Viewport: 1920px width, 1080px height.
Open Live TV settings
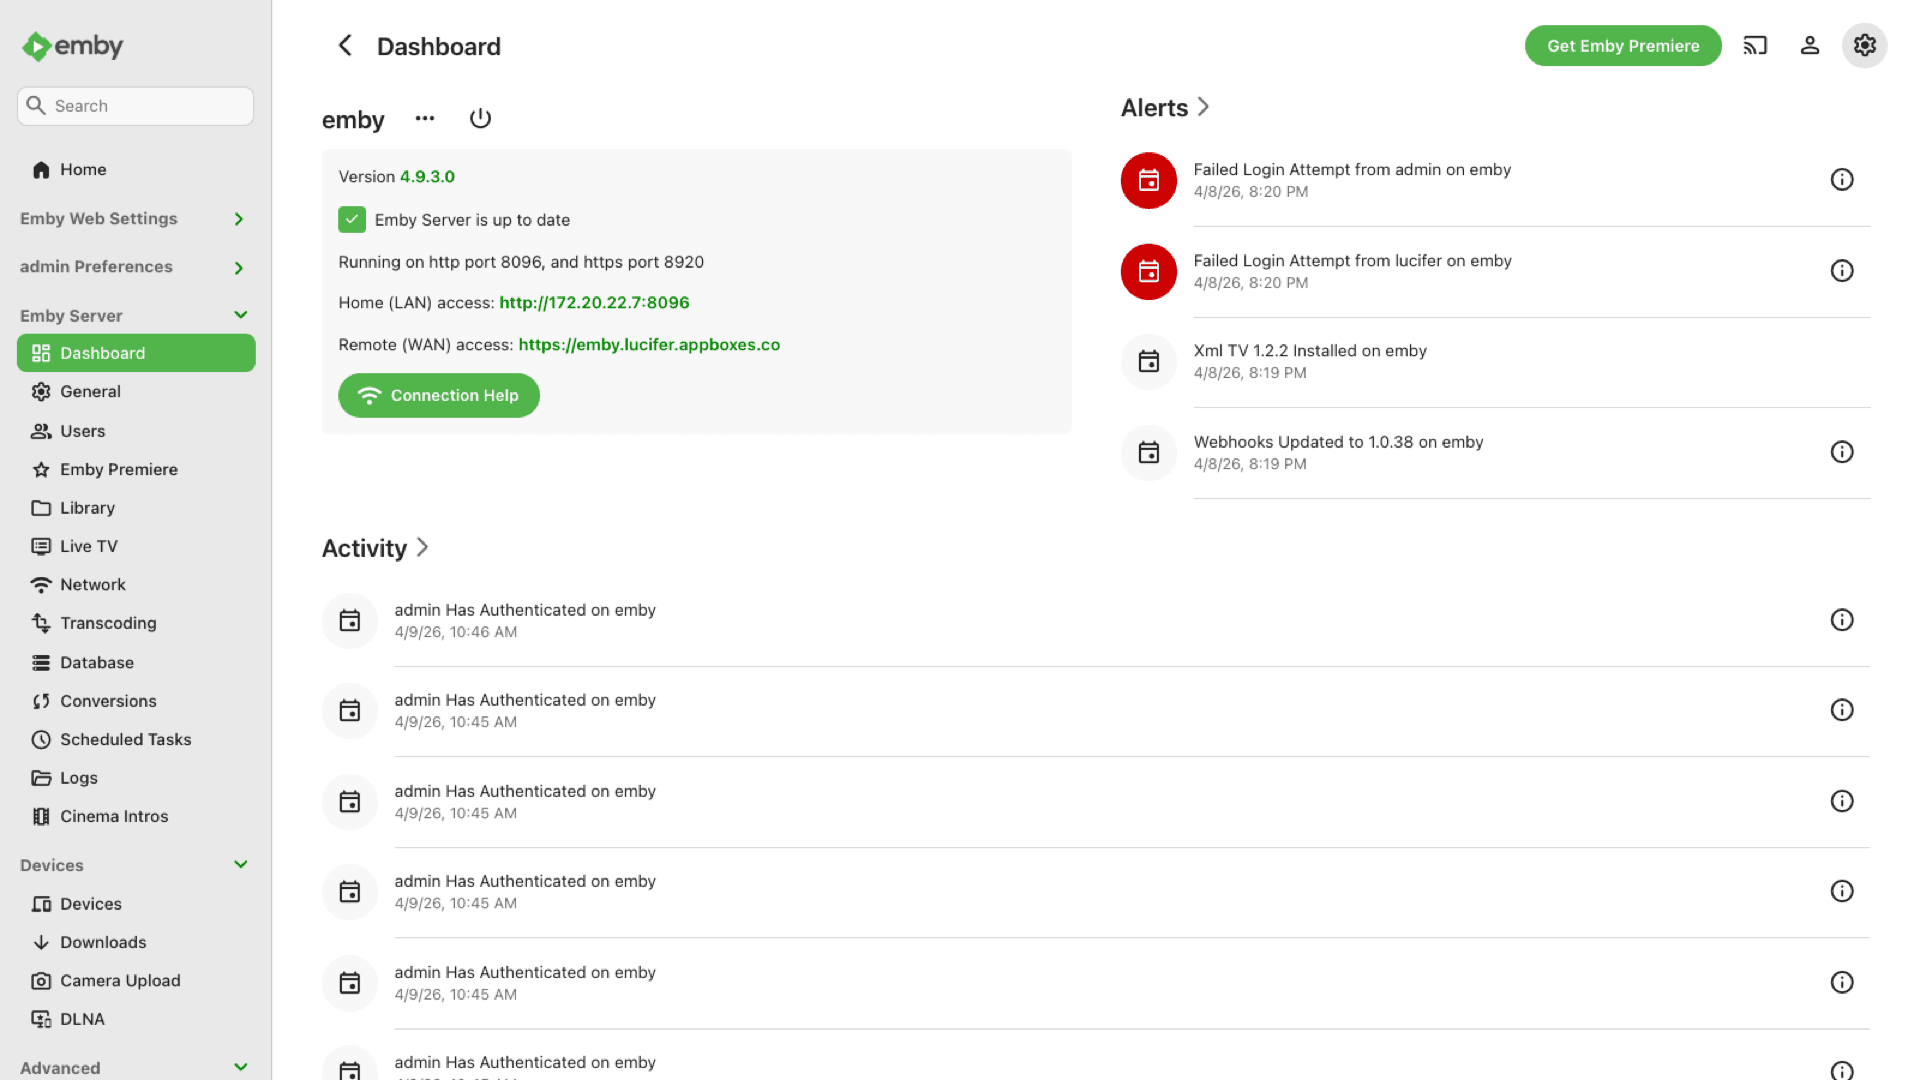[x=136, y=546]
